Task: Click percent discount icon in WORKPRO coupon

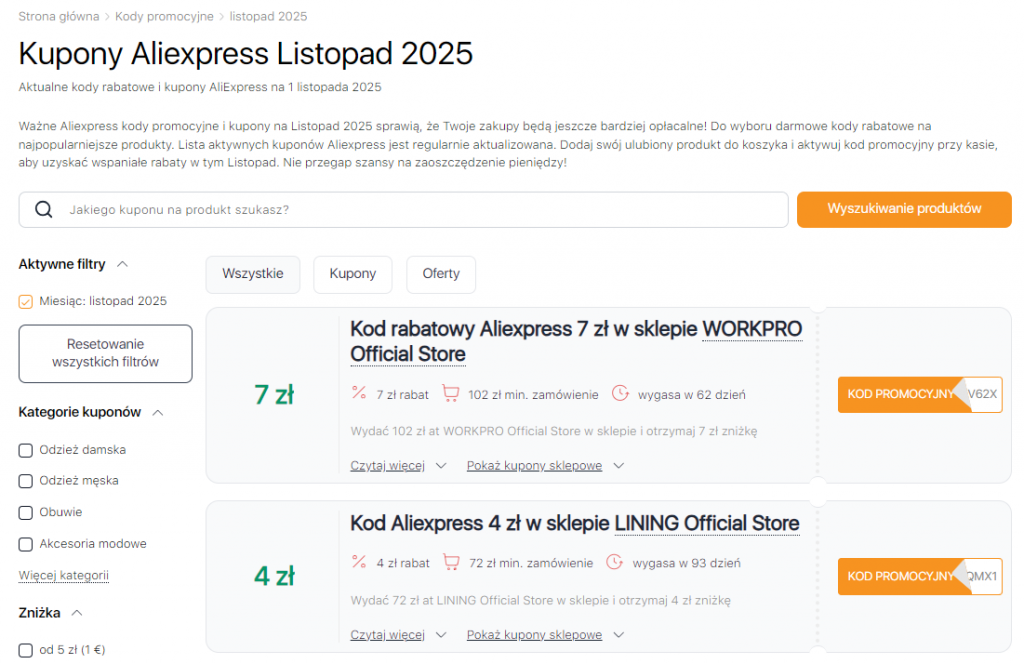Action: [360, 394]
